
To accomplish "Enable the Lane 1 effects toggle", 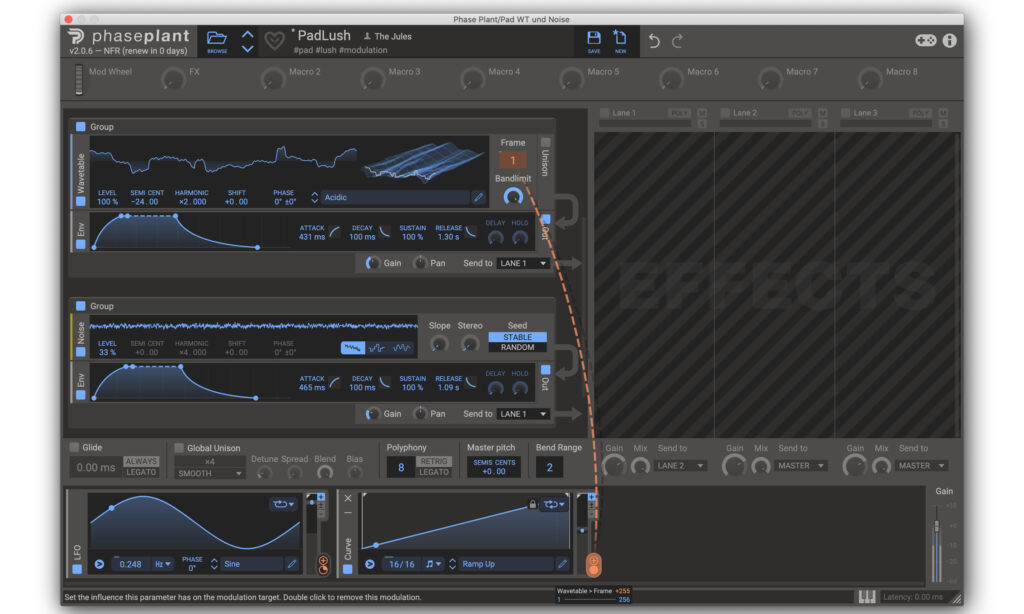I will click(x=605, y=113).
